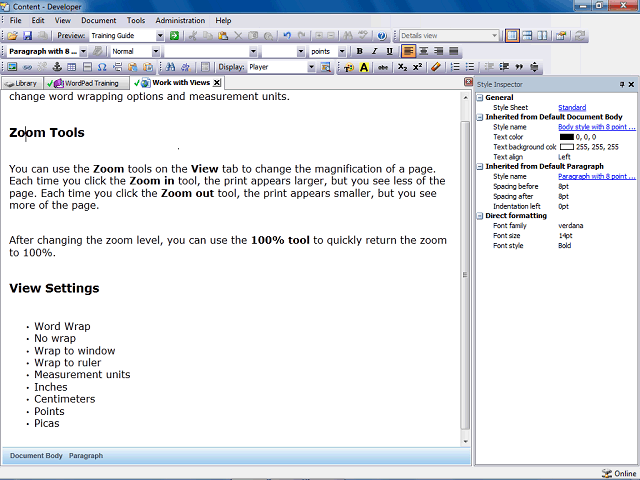
Task: Collapse the General section in Style Inspector
Action: coord(480,98)
